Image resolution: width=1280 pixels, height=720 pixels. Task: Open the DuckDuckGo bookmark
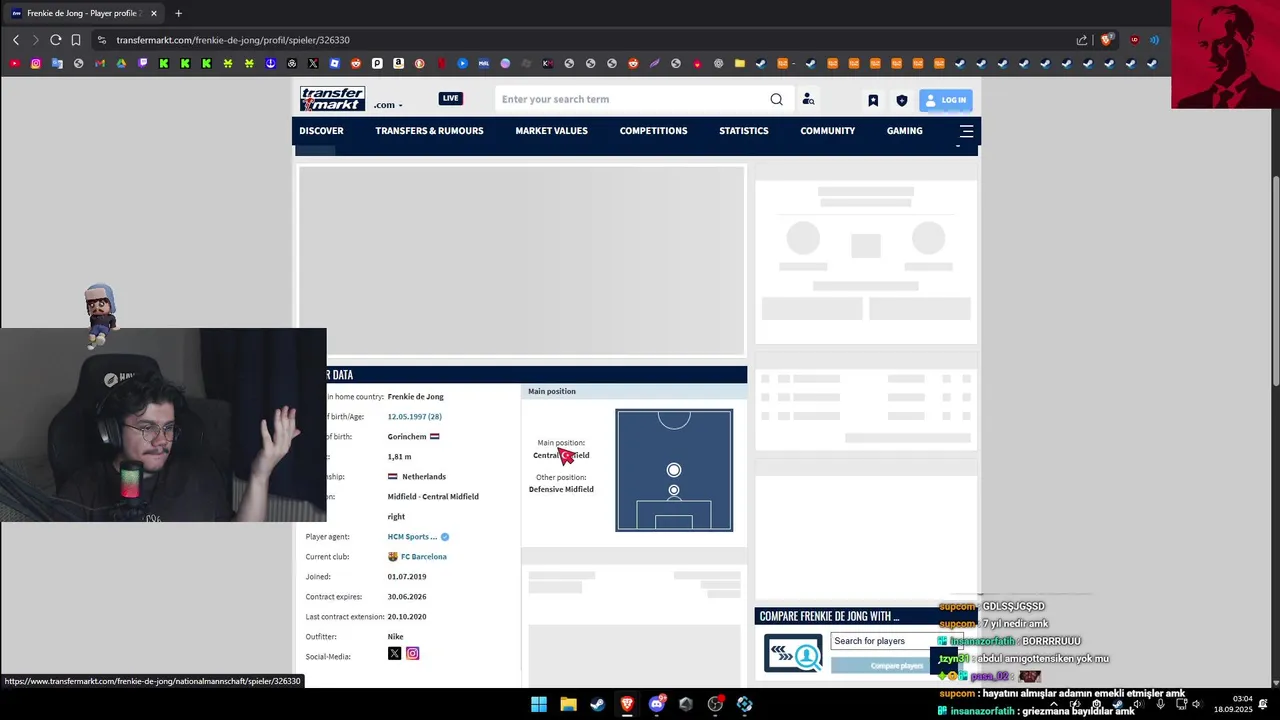tap(420, 63)
